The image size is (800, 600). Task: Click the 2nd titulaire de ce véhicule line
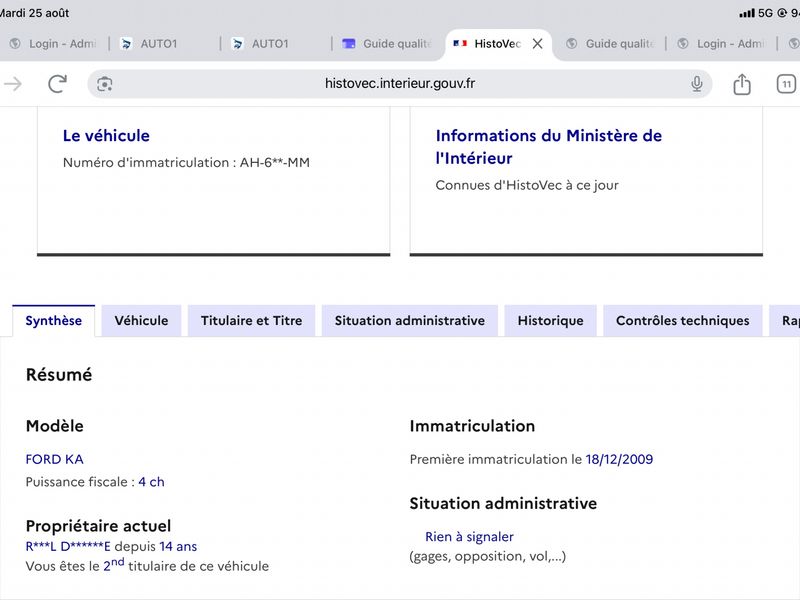click(147, 565)
